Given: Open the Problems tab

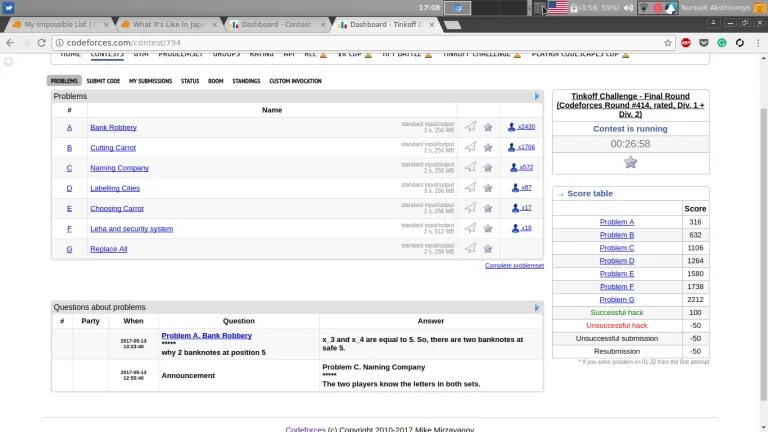Looking at the screenshot, I should coord(64,81).
